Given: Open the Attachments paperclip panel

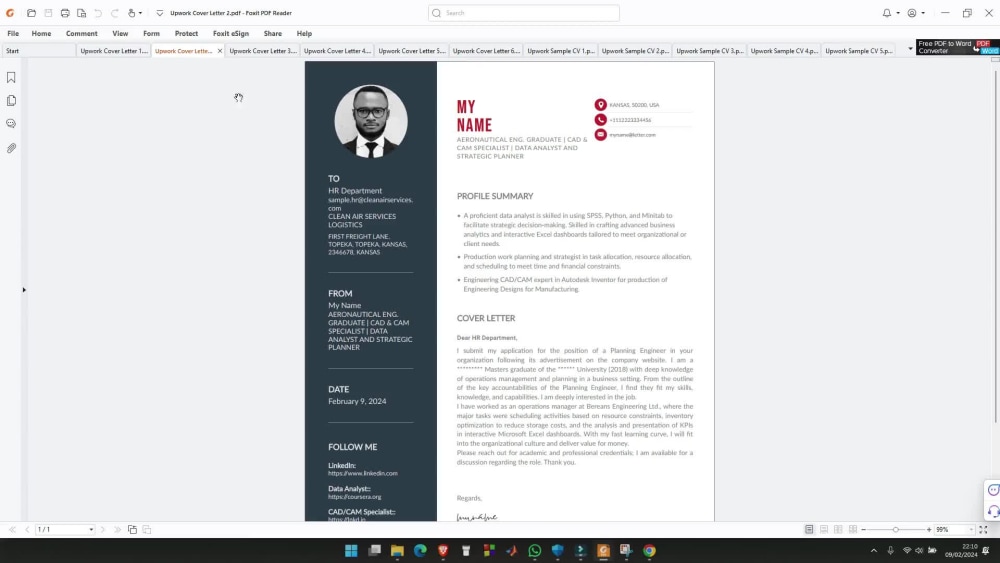Looking at the screenshot, I should point(11,148).
